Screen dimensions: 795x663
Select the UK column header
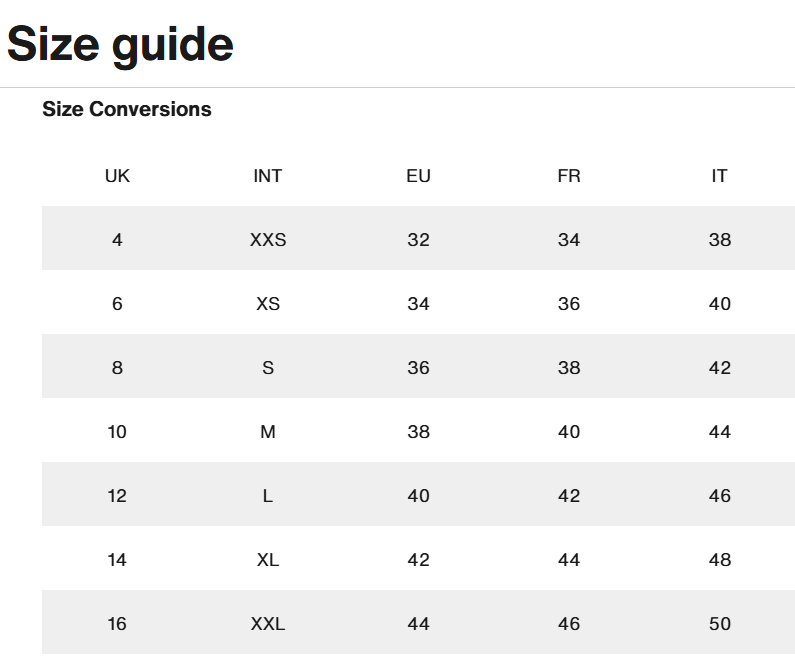117,176
